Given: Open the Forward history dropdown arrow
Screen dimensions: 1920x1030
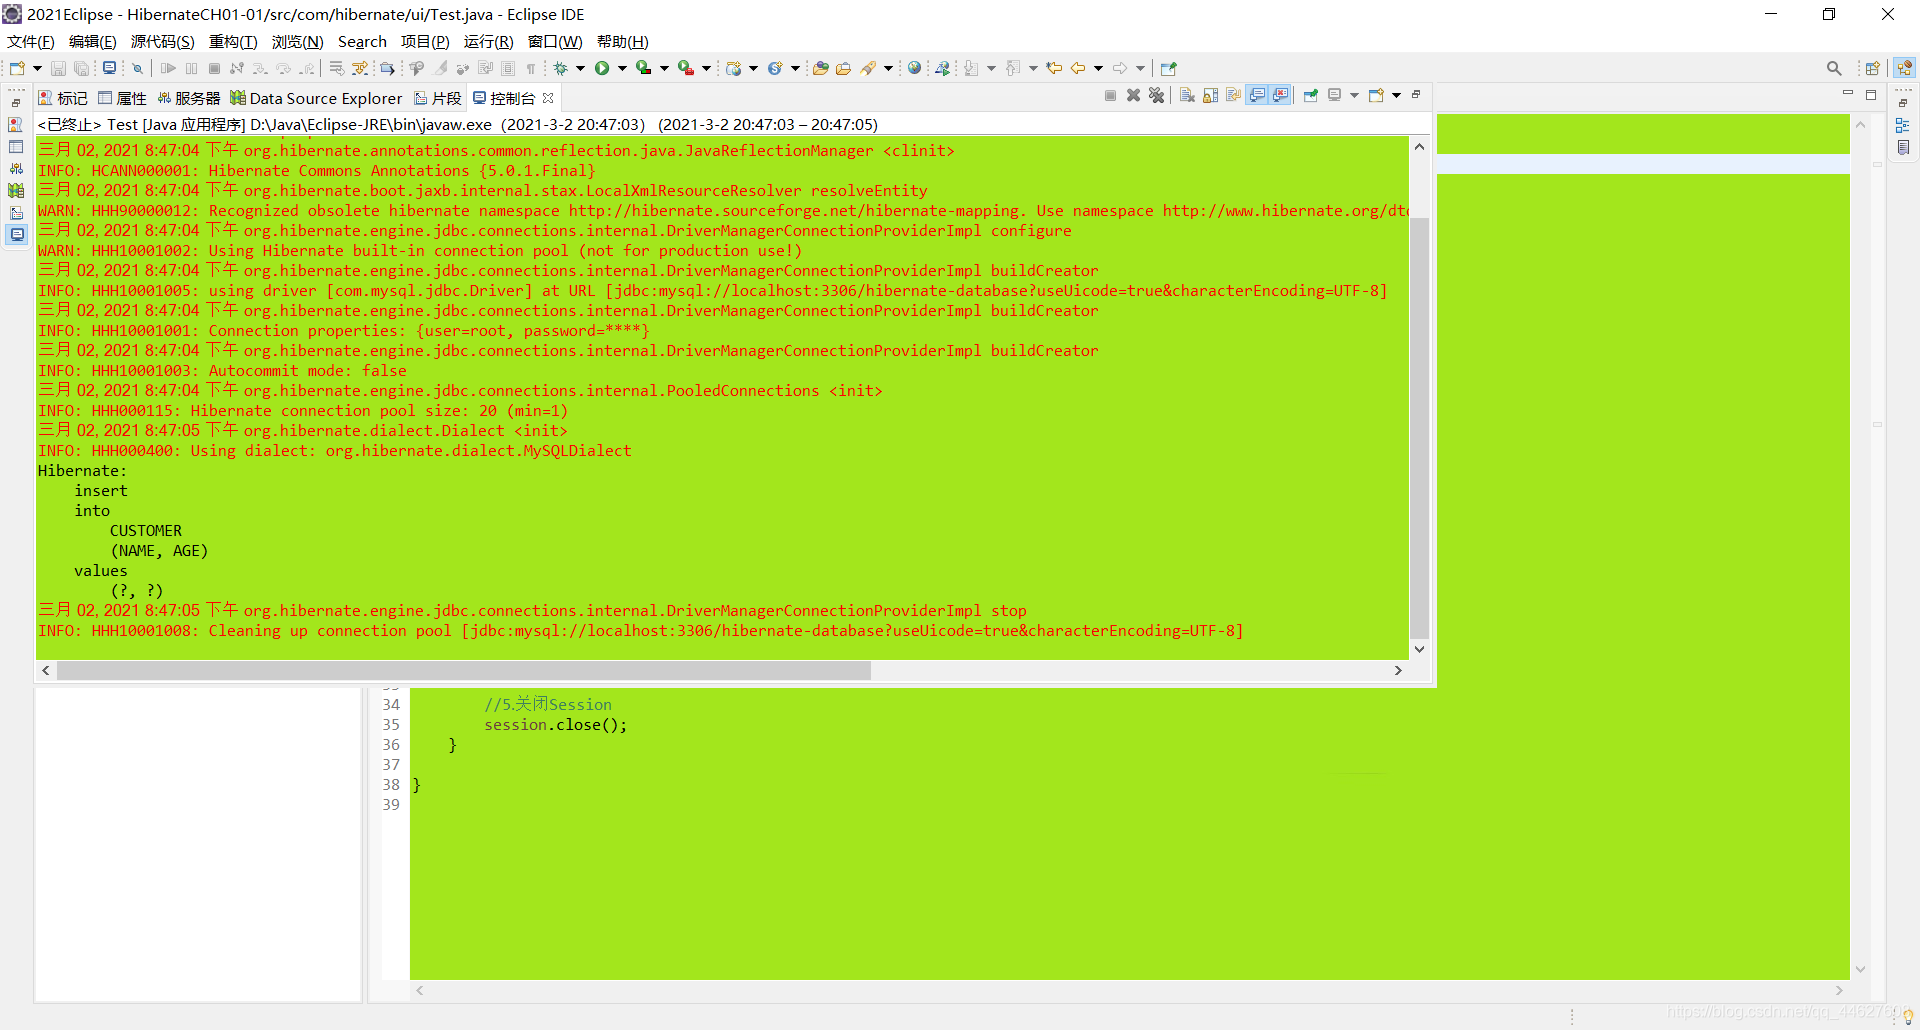Looking at the screenshot, I should click(x=1140, y=68).
